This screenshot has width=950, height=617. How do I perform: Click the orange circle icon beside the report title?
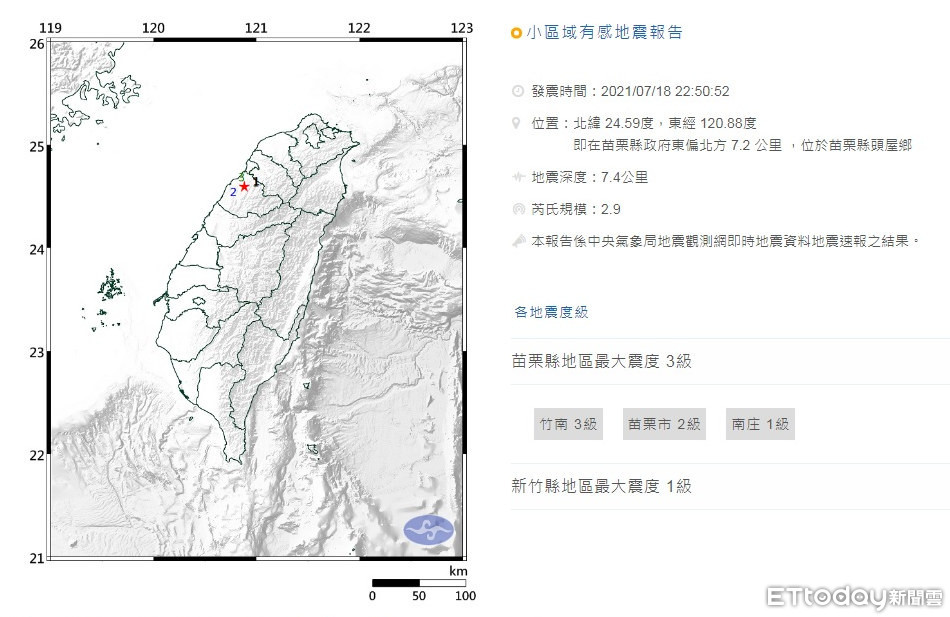(x=516, y=33)
